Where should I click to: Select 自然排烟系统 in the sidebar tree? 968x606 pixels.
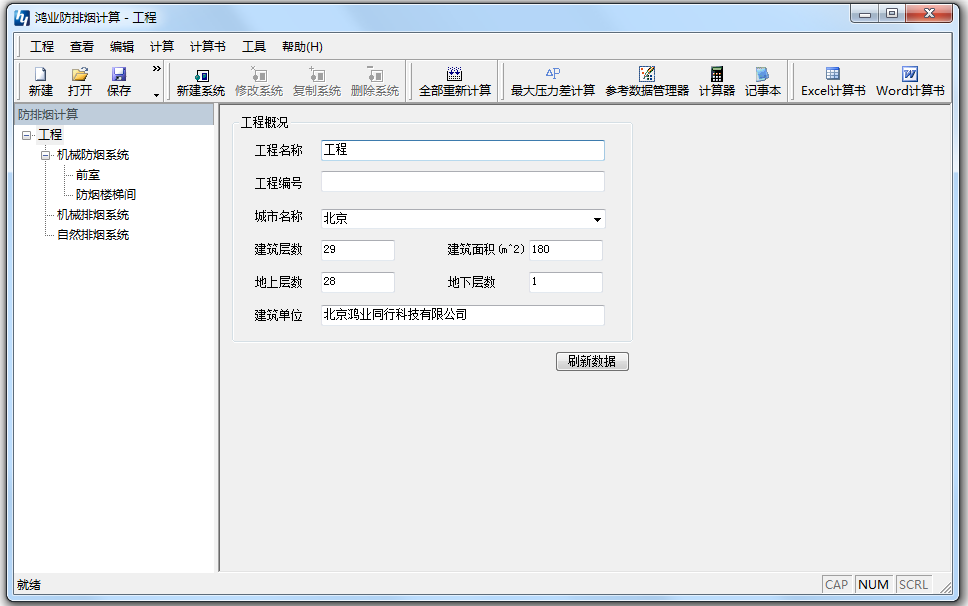click(94, 234)
